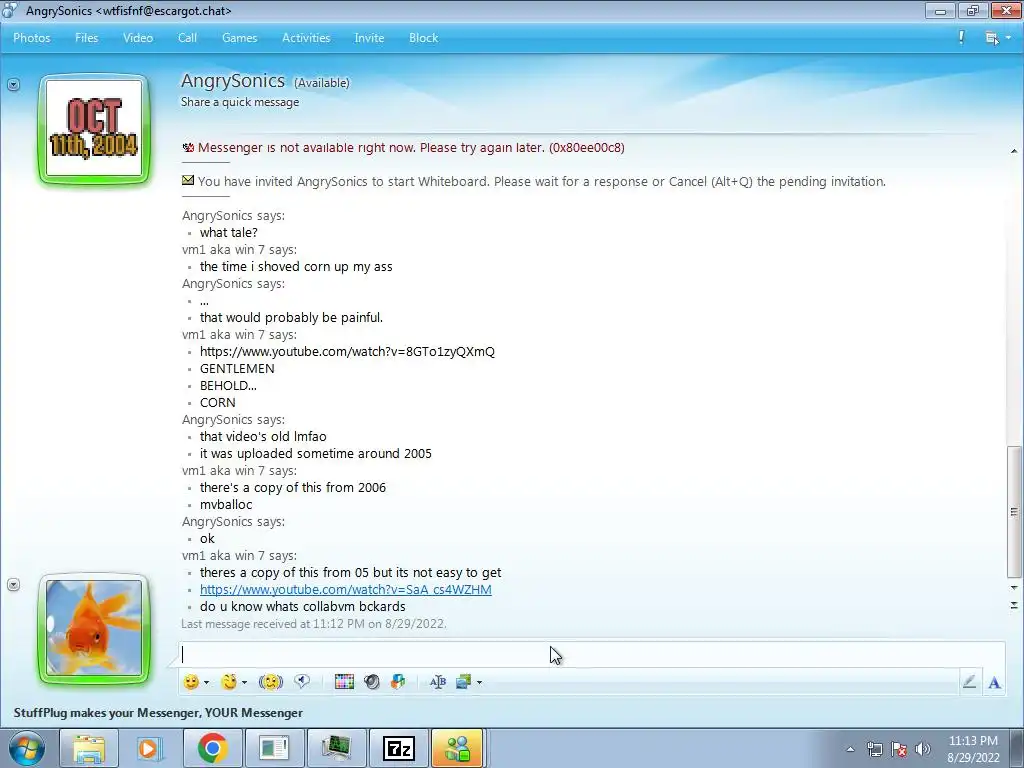This screenshot has height=768, width=1024.
Task: Open the window-with-document taskbar icon
Action: pyautogui.click(x=274, y=748)
